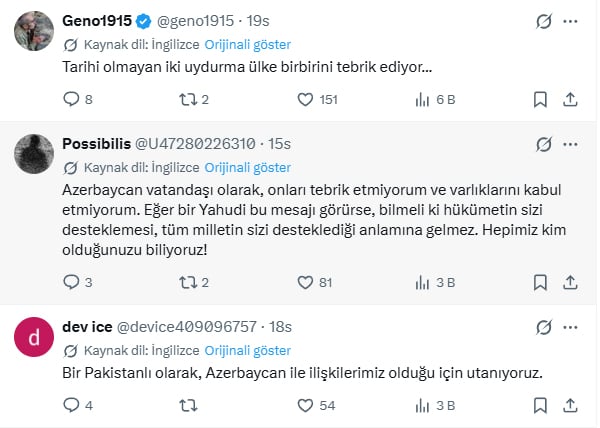Bookmark the dev ice tweet
Screen dimensions: 600x428
coord(540,405)
